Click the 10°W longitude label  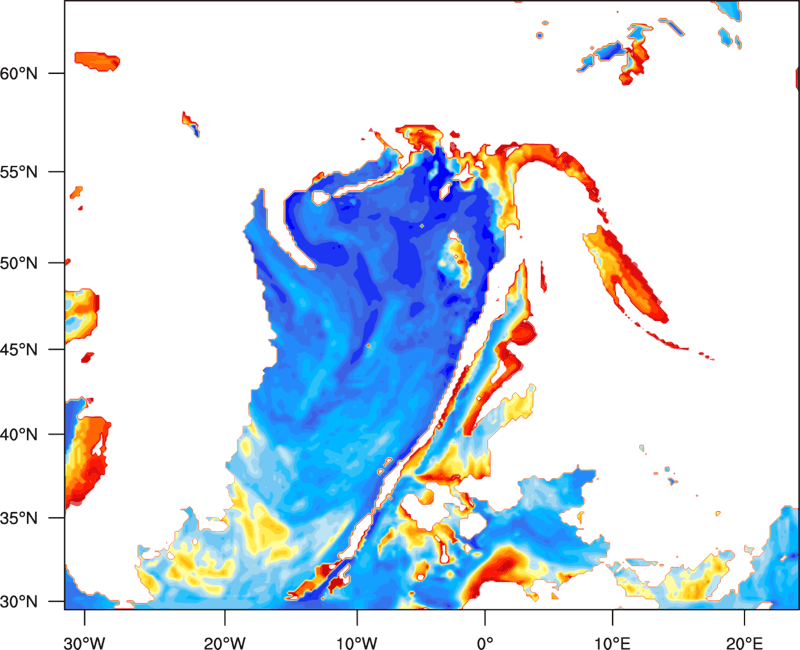tap(356, 643)
